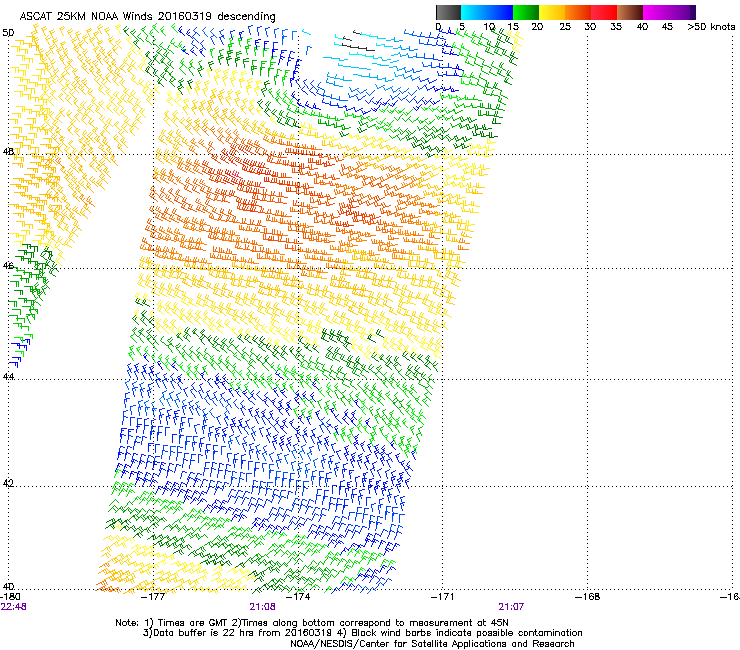
Task: Click the note line starting 'Note: 1) Times are GMT'
Action: (x=312, y=623)
